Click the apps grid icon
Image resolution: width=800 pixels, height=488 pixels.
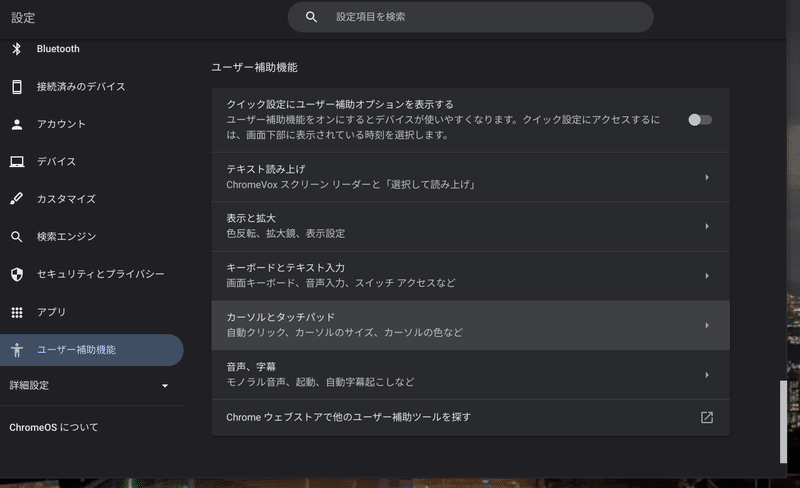(17, 312)
